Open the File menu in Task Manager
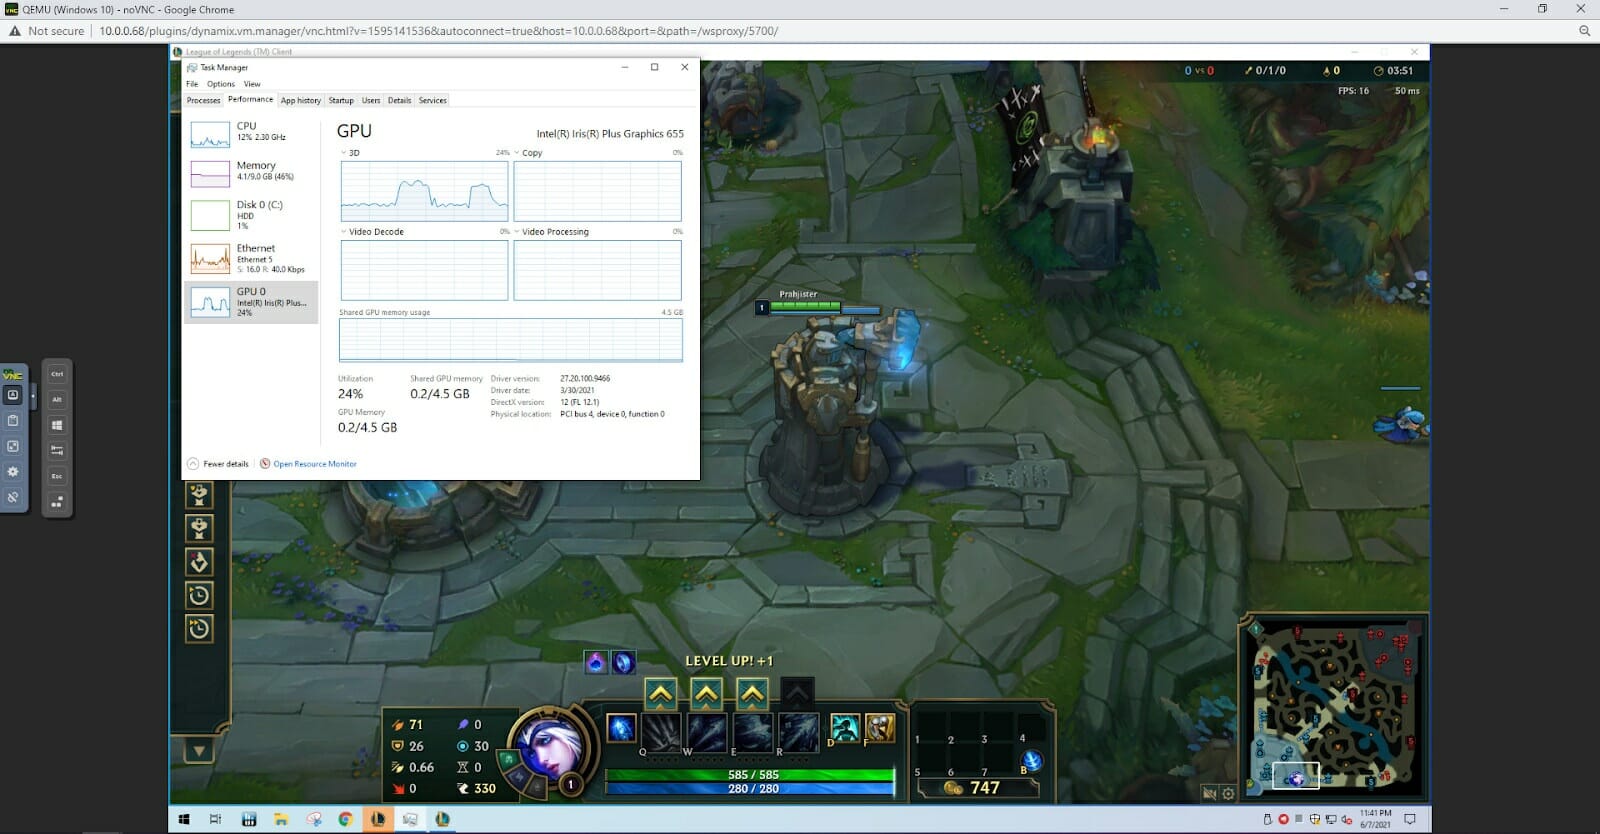This screenshot has width=1600, height=834. 192,84
